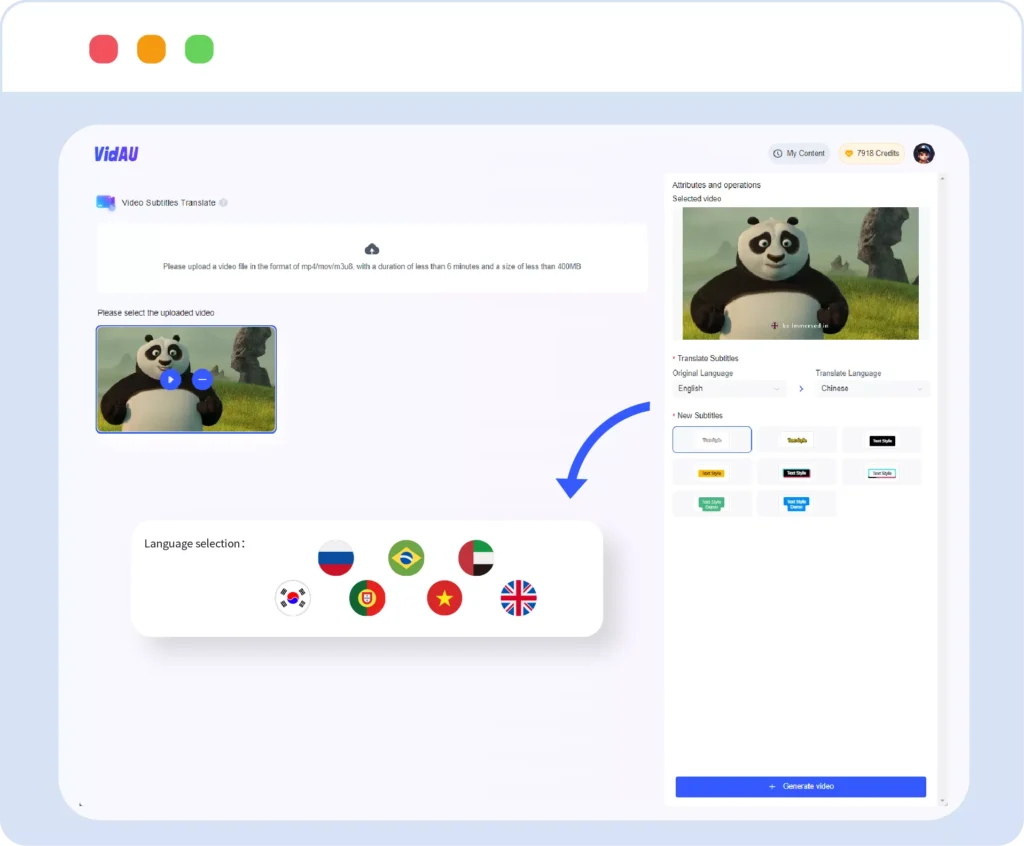Click the Please select the uploaded video label
The height and width of the screenshot is (846, 1024).
pos(155,313)
